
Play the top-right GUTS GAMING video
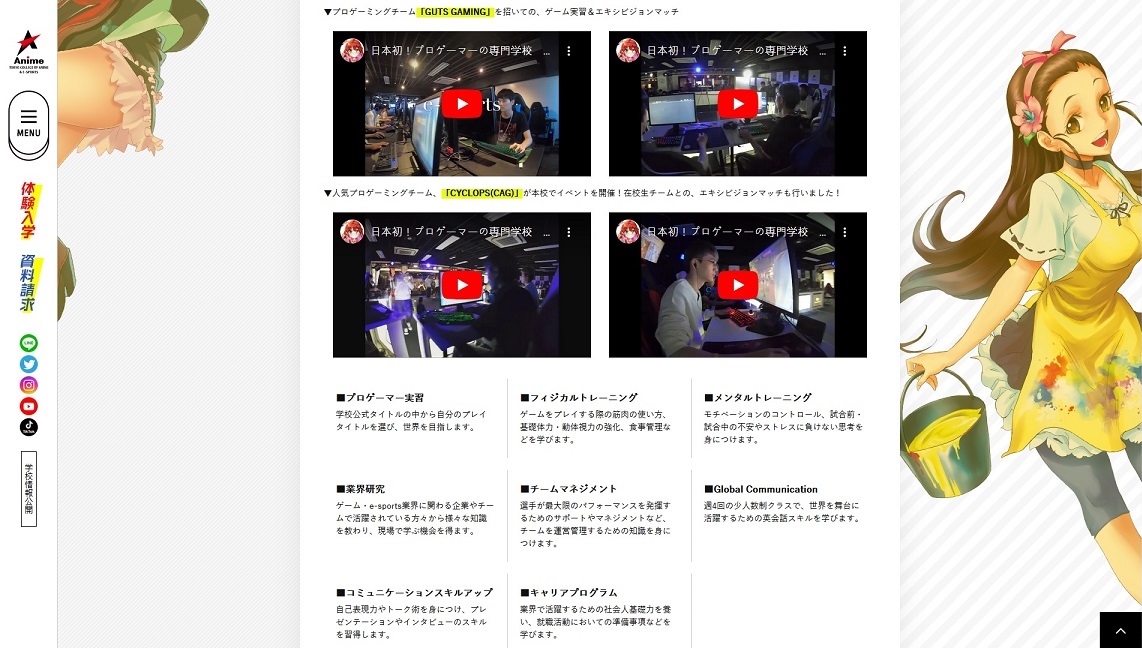pos(737,104)
